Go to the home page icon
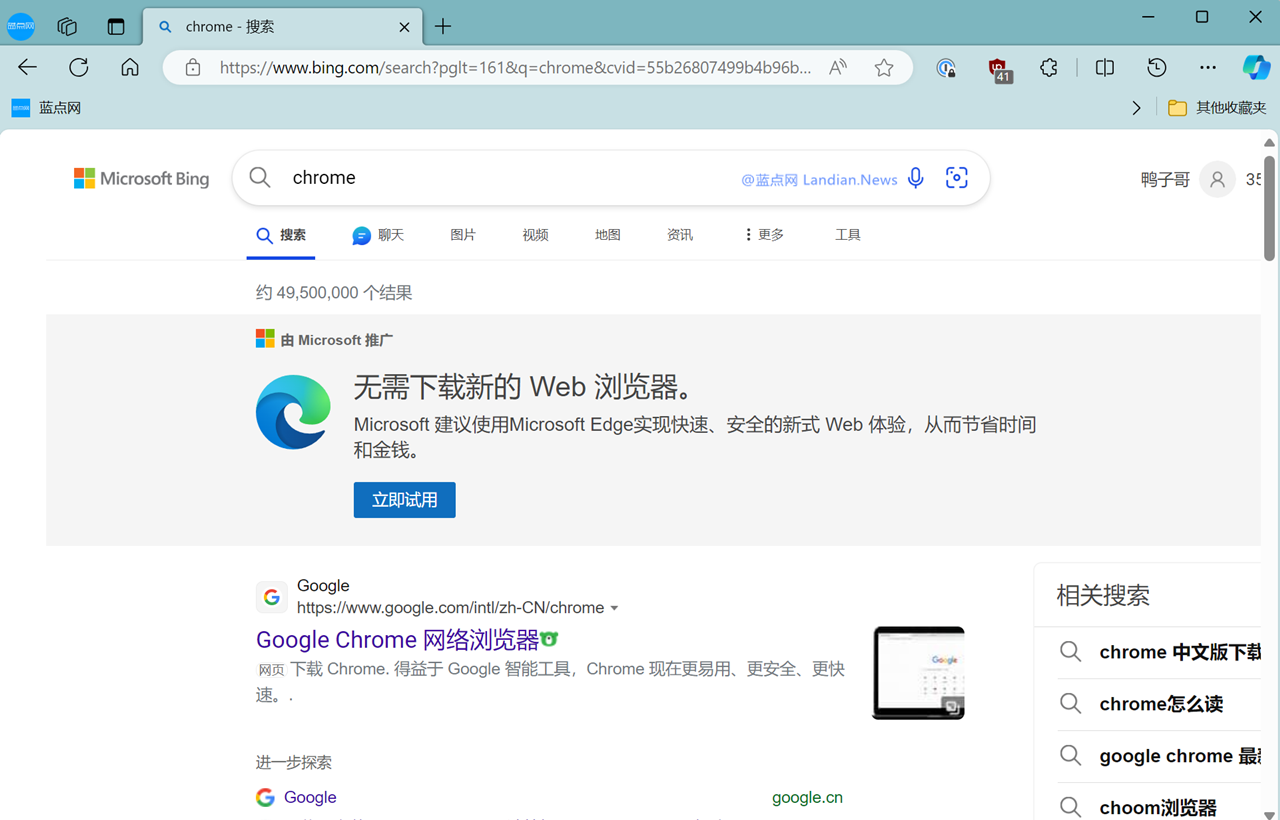The image size is (1280, 820). click(130, 68)
